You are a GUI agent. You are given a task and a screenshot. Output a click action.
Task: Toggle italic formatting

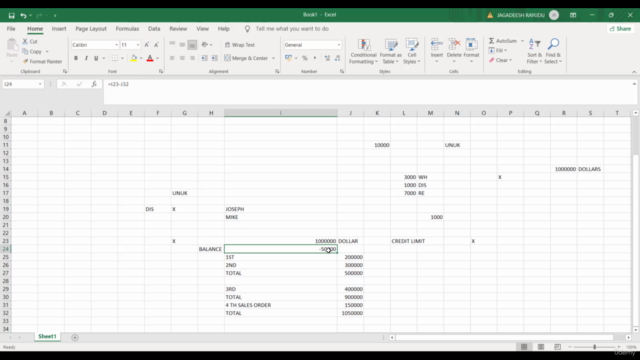pos(86,58)
